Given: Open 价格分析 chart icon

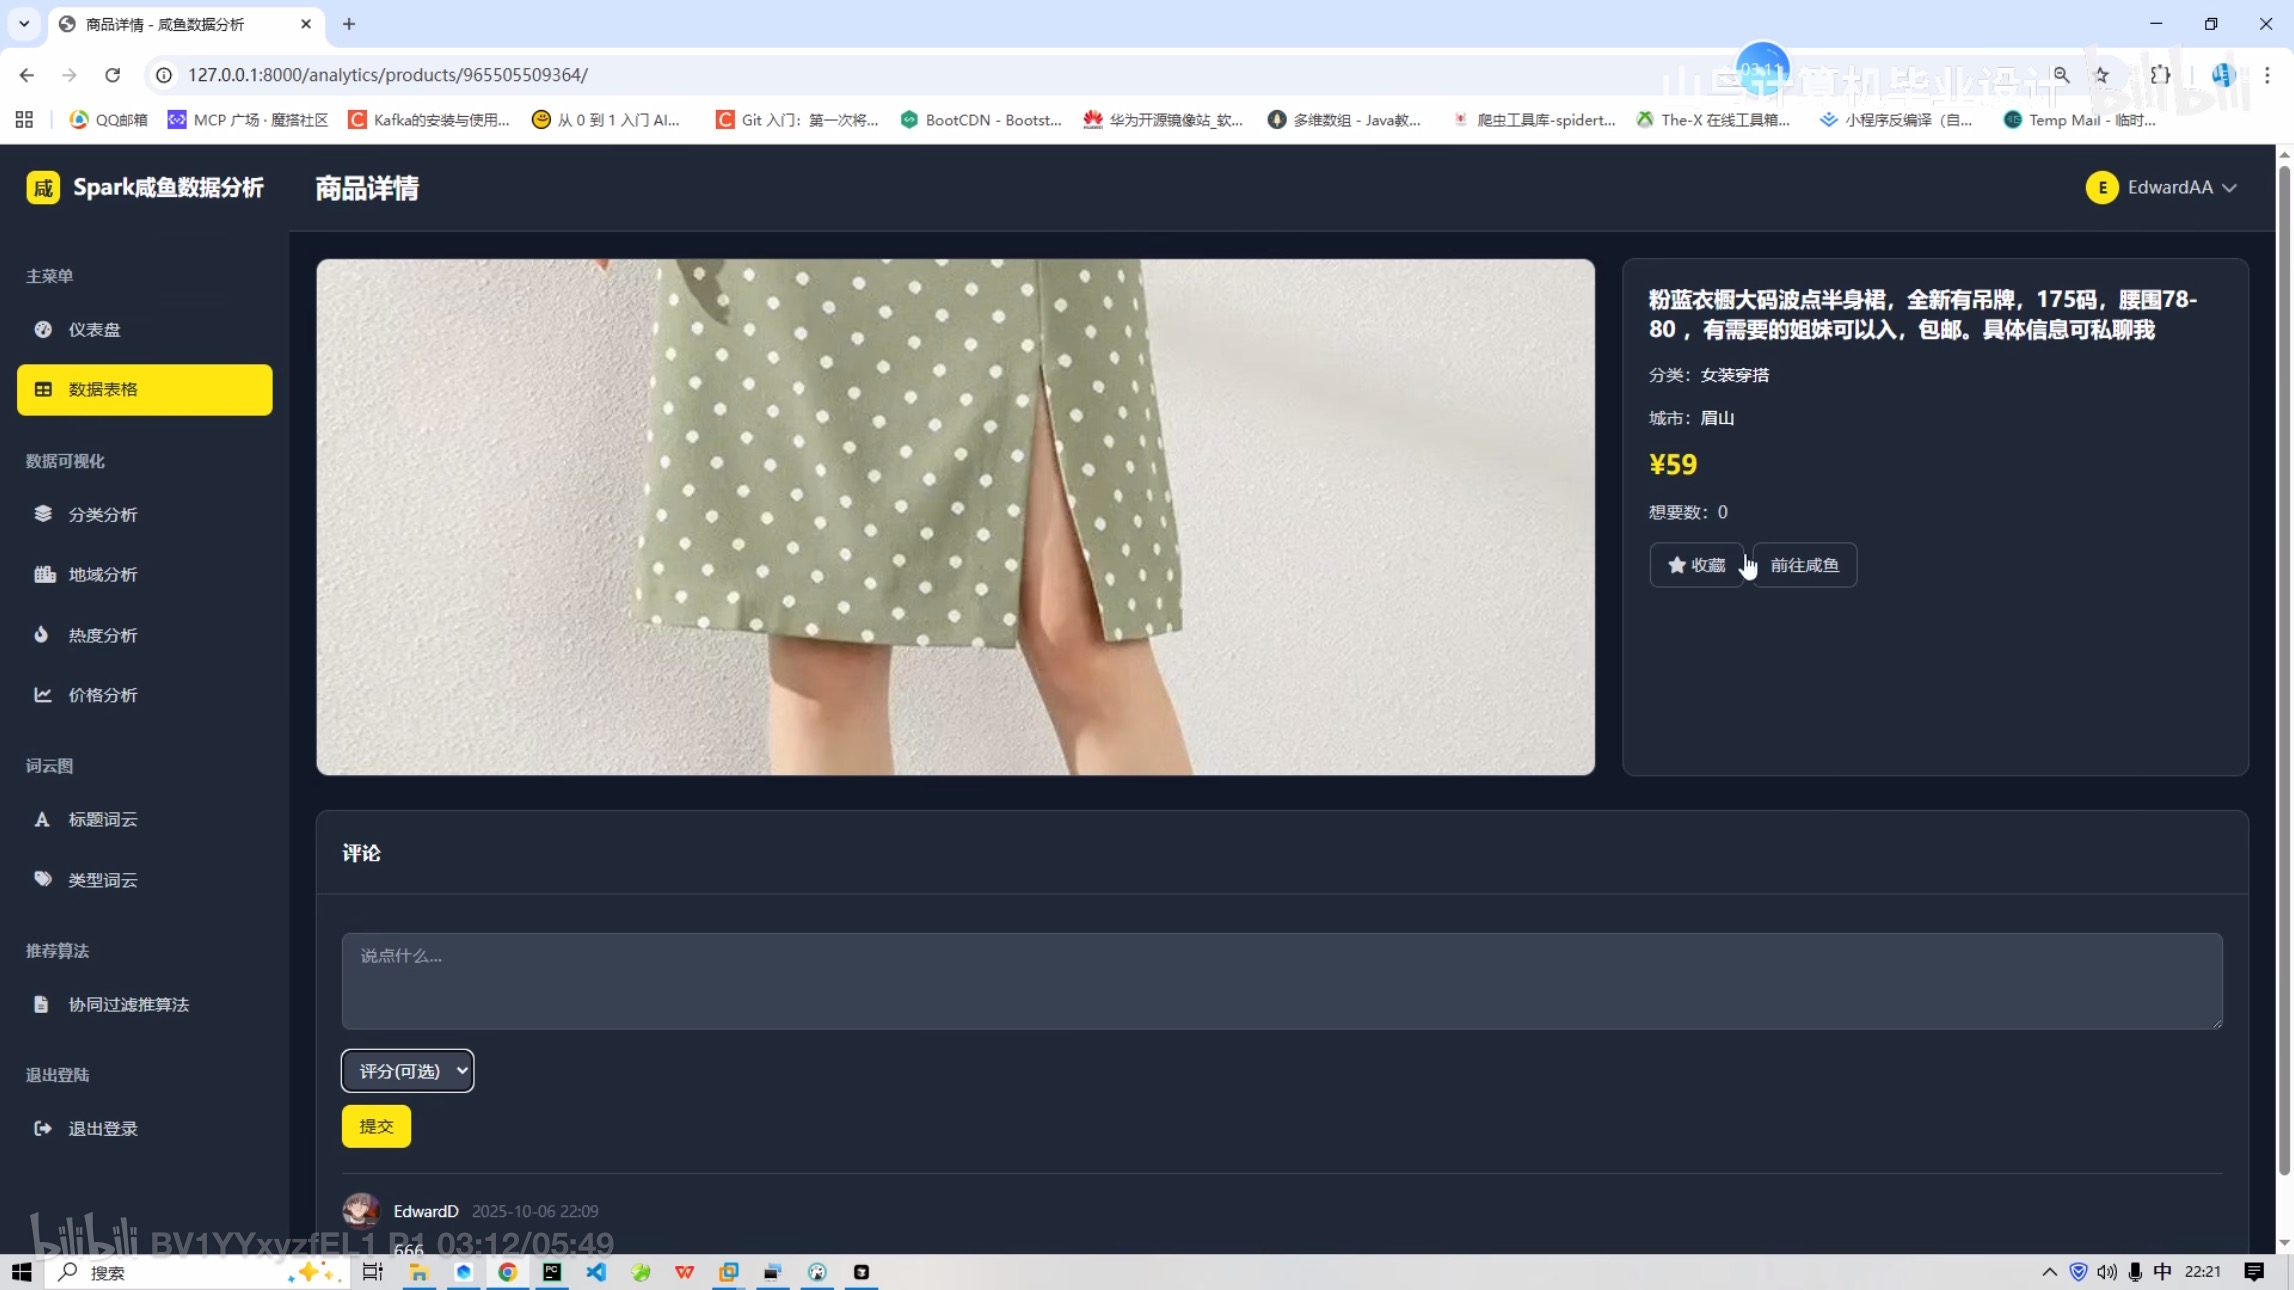Looking at the screenshot, I should (43, 694).
